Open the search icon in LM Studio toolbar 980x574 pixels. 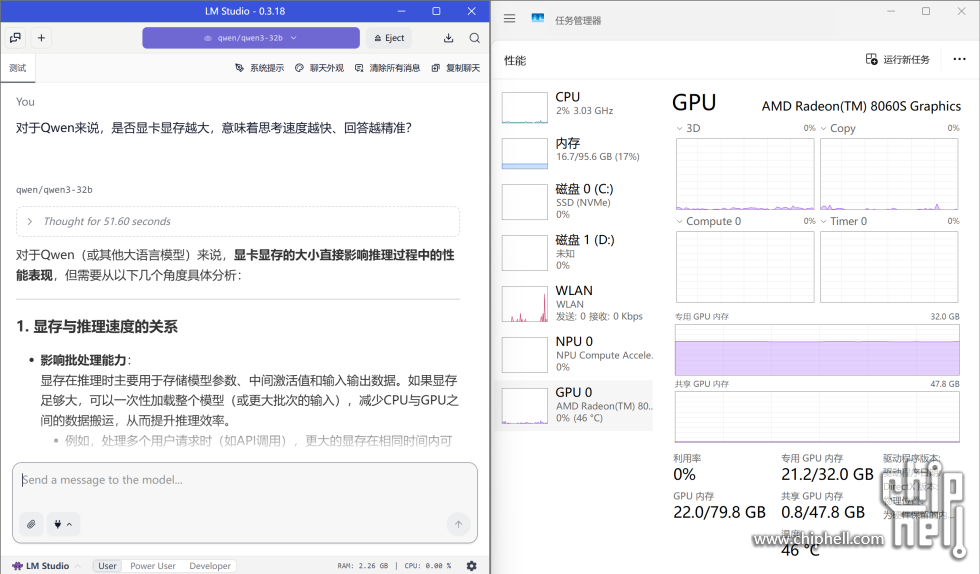[x=475, y=38]
